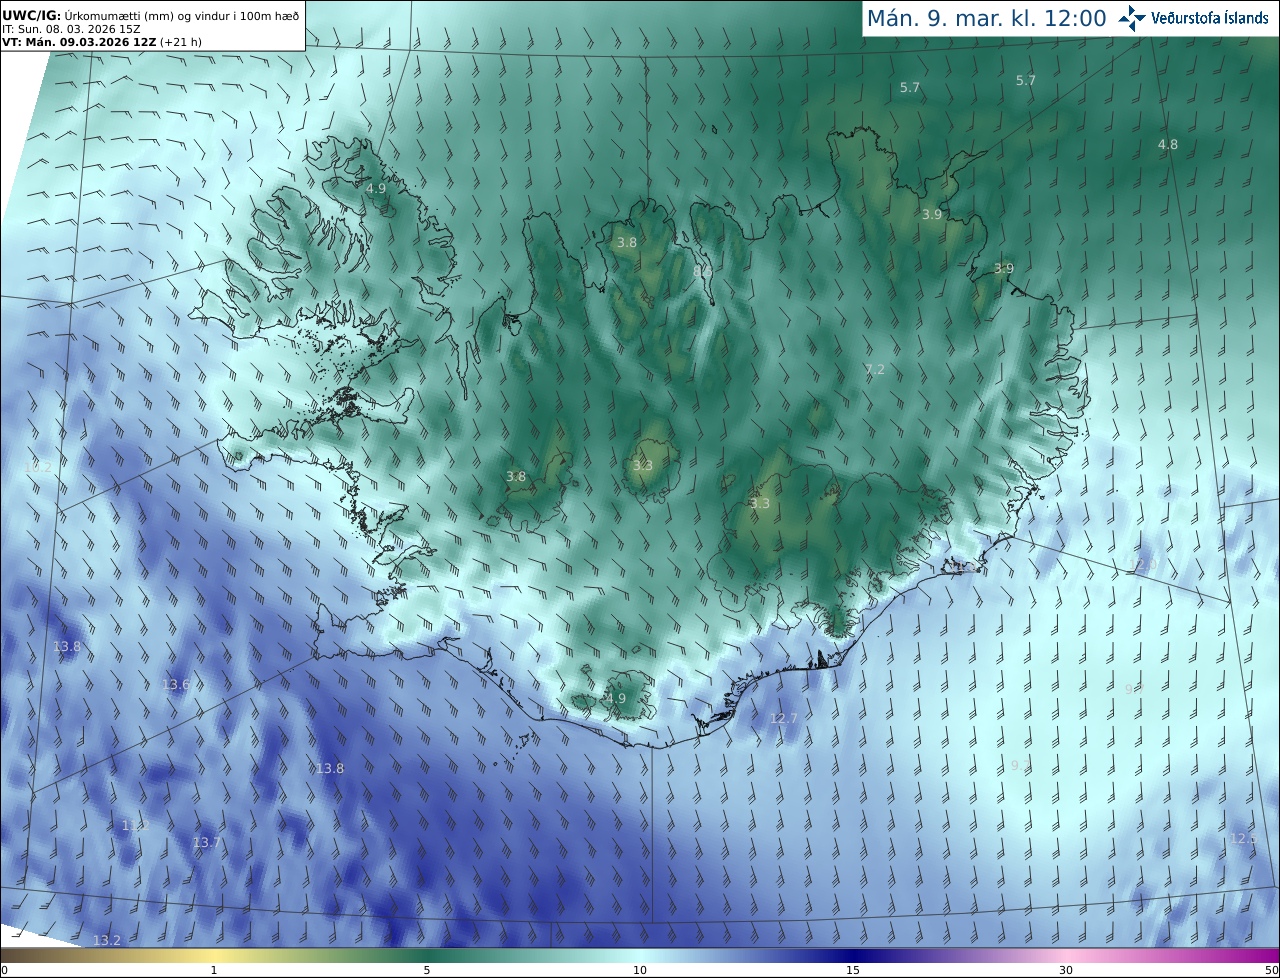The height and width of the screenshot is (978, 1280).
Task: Click the "10" tick label on the color scale
Action: [x=640, y=970]
